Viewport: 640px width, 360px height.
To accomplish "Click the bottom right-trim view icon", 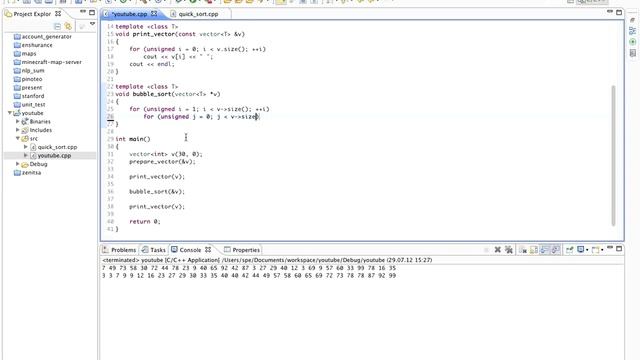I will [x=633, y=53].
